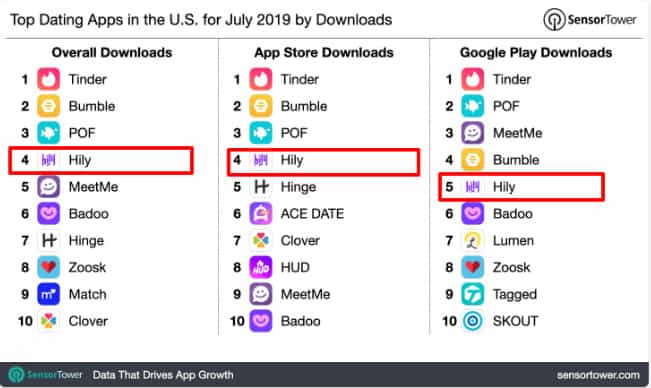651x388 pixels.
Task: Click the Overall Downloads column heading
Action: 112,53
